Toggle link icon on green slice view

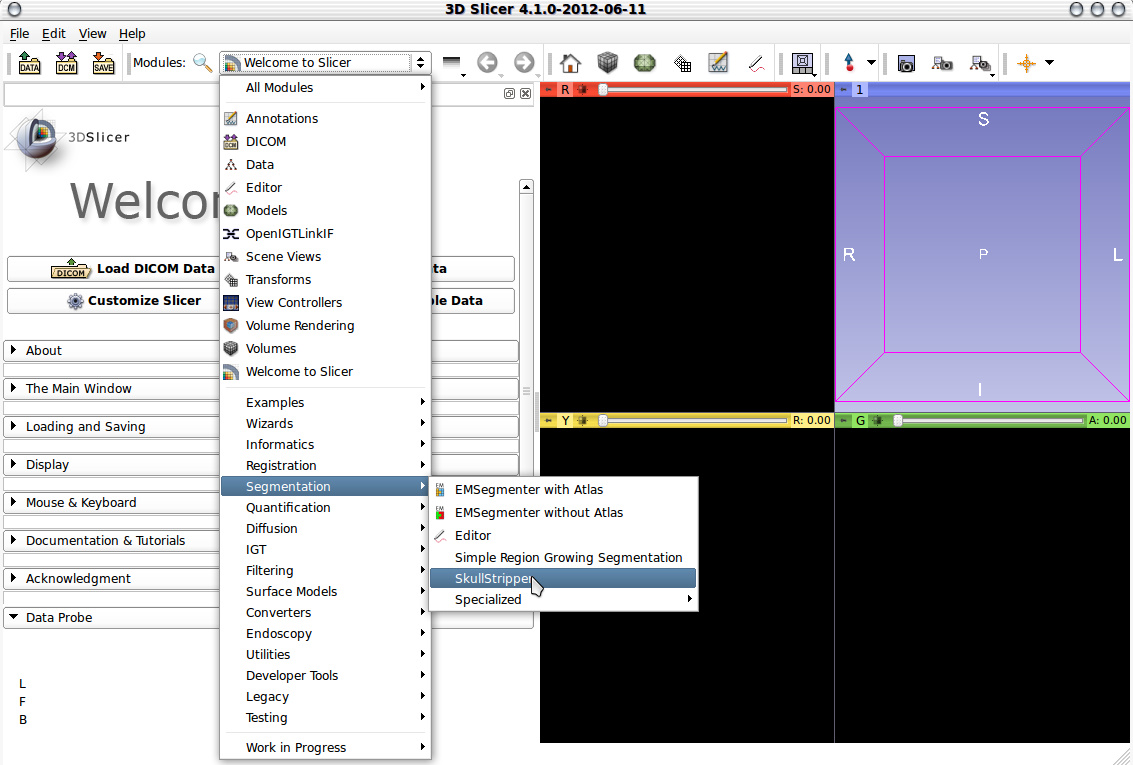(x=877, y=421)
